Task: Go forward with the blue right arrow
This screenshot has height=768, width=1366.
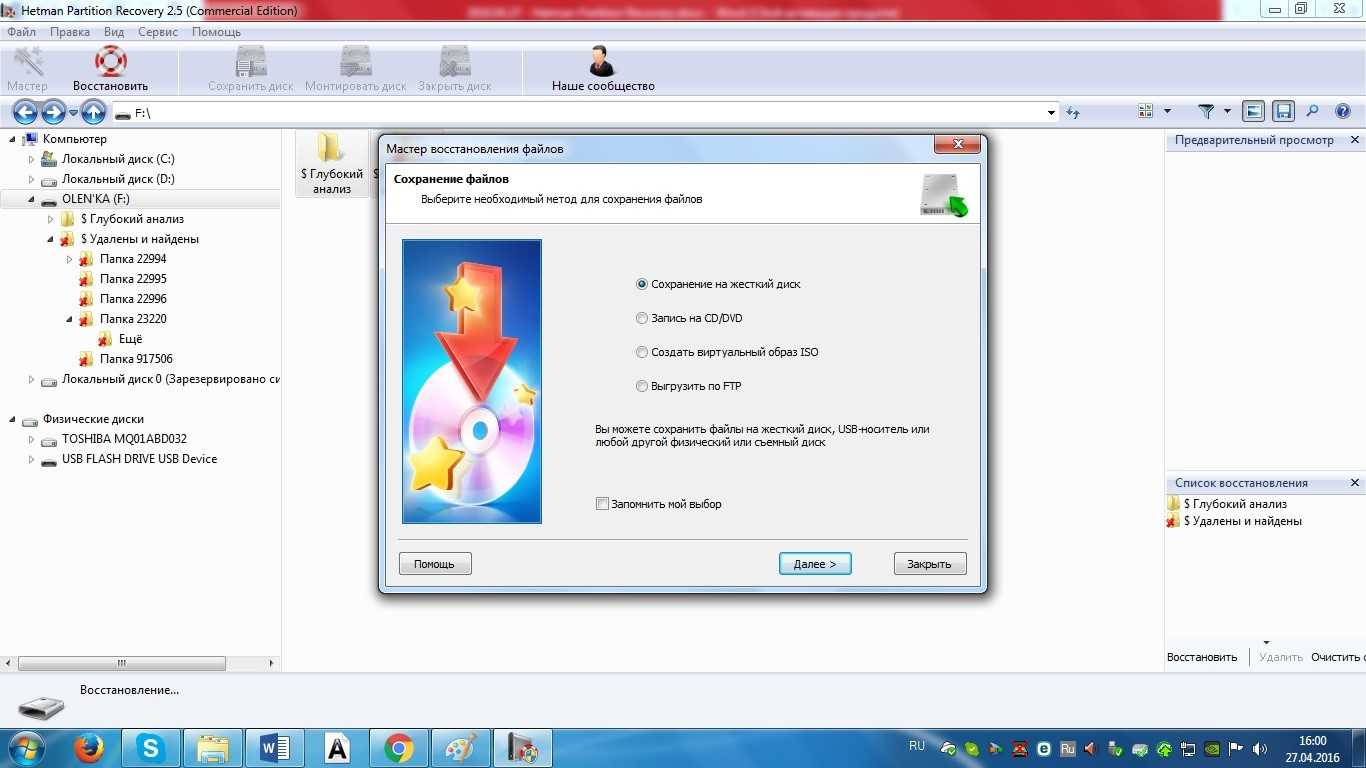Action: tap(53, 112)
